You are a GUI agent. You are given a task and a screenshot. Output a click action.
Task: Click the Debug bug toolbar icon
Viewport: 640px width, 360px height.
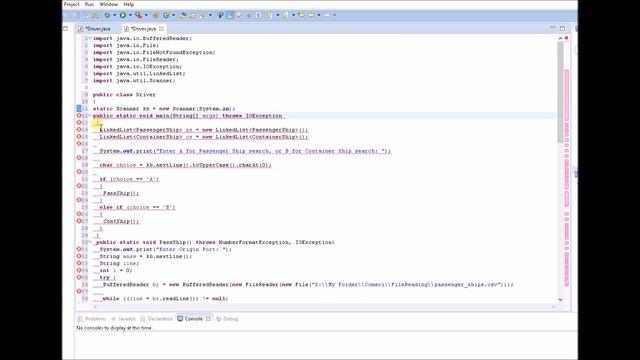[107, 15]
